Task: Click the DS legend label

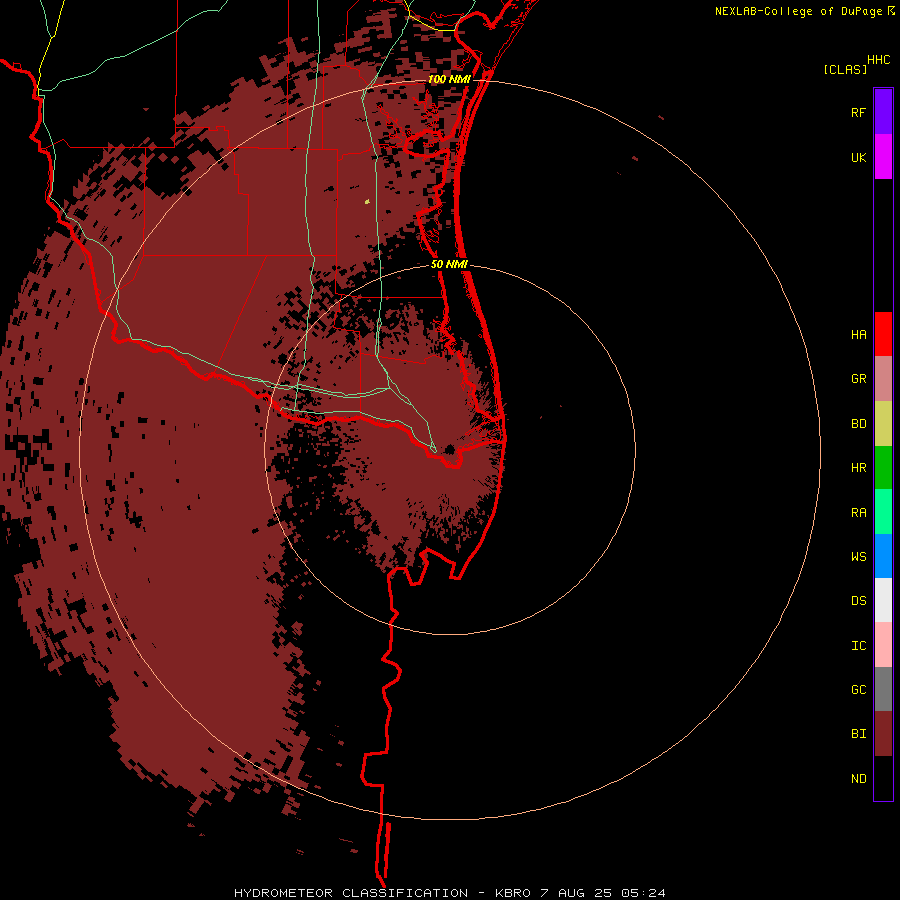Action: coord(858,601)
